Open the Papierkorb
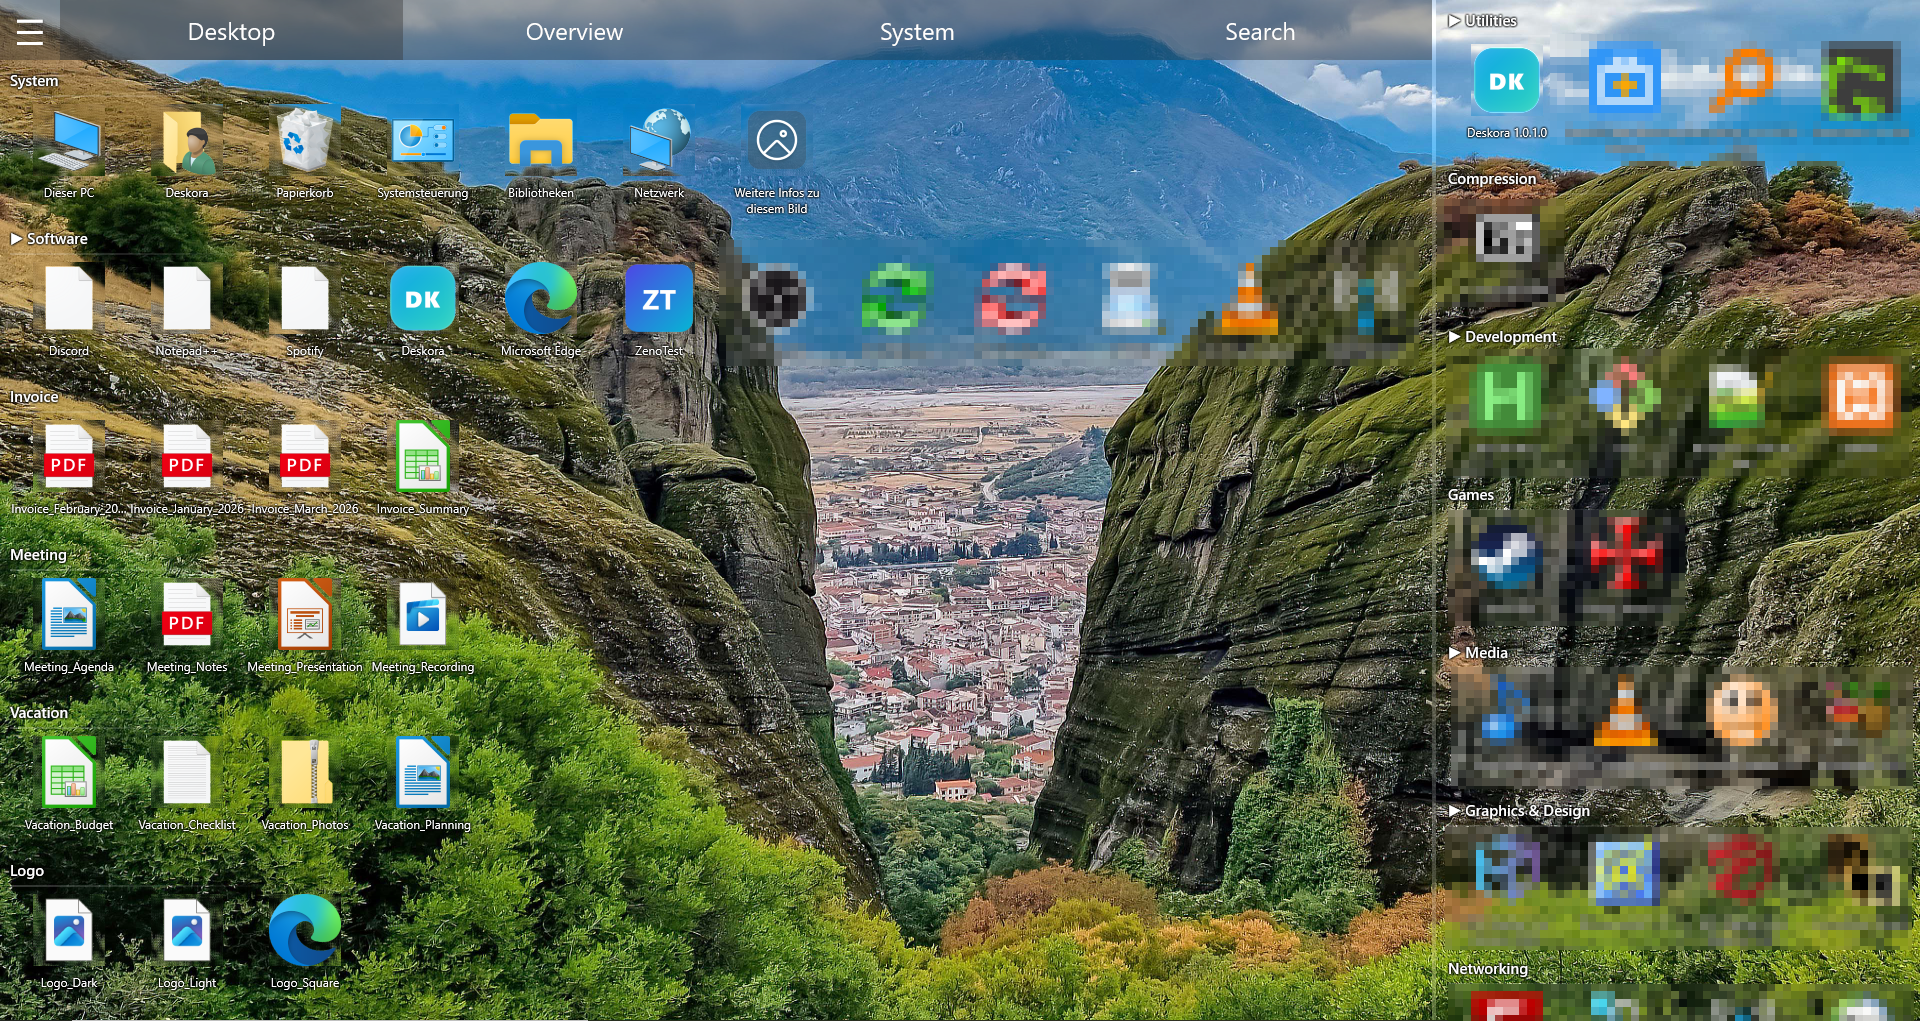Screen dimensions: 1920x1021 tap(304, 140)
